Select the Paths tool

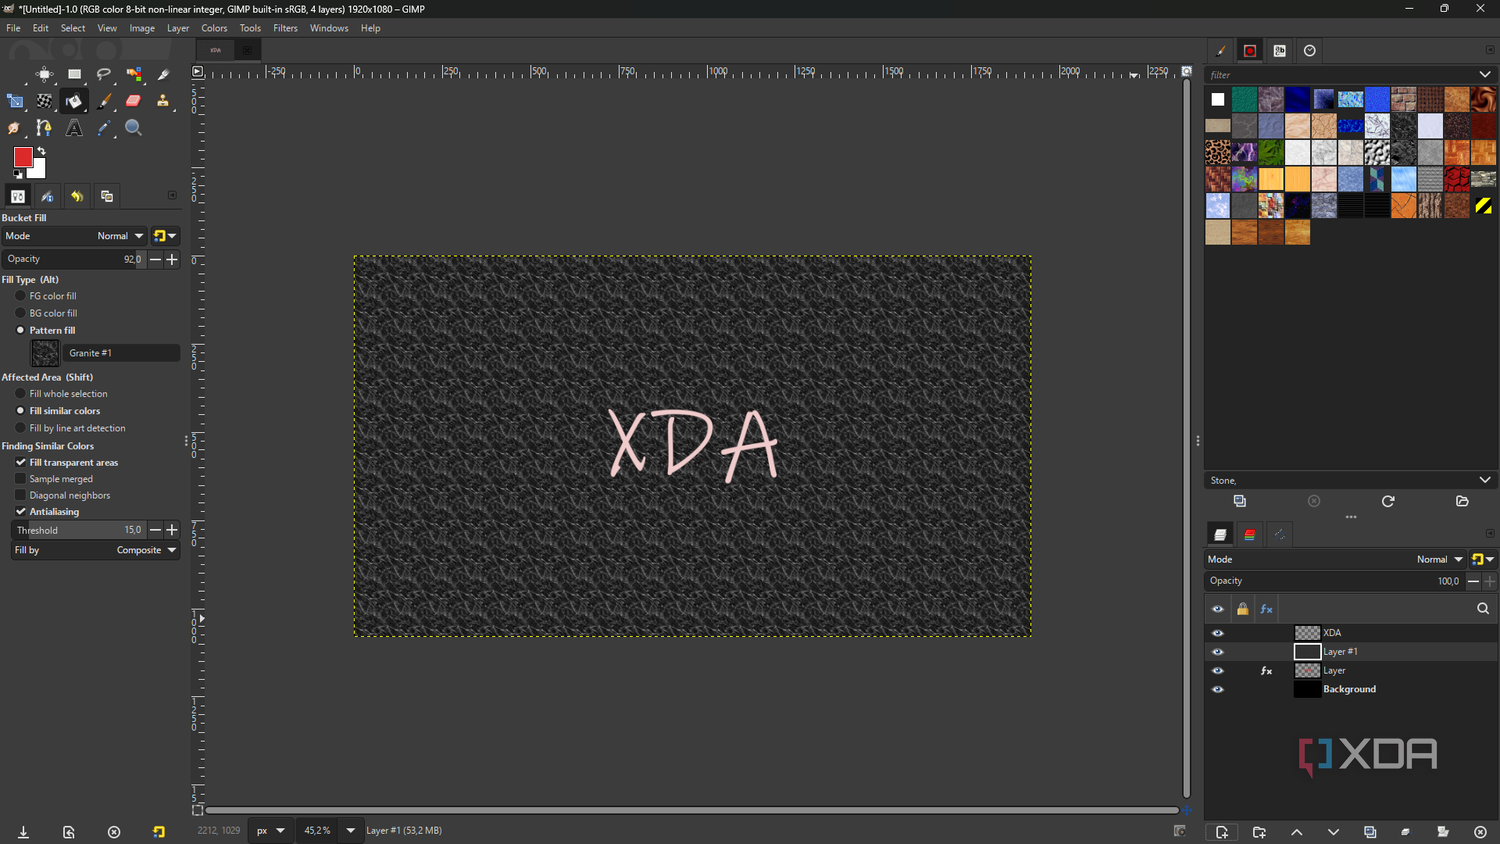click(x=44, y=128)
